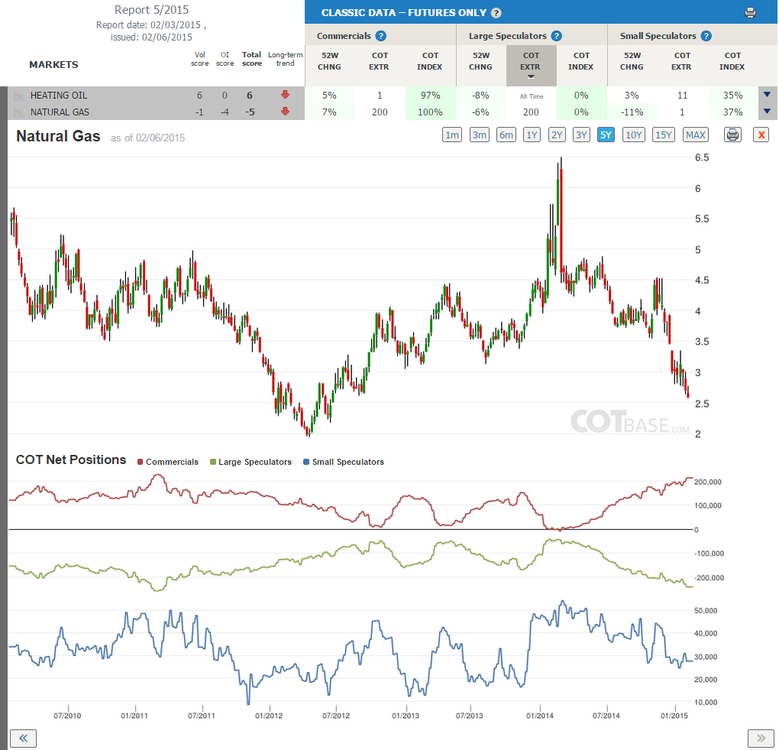Click Heating Oil Small Speculators 35% cell

732,95
